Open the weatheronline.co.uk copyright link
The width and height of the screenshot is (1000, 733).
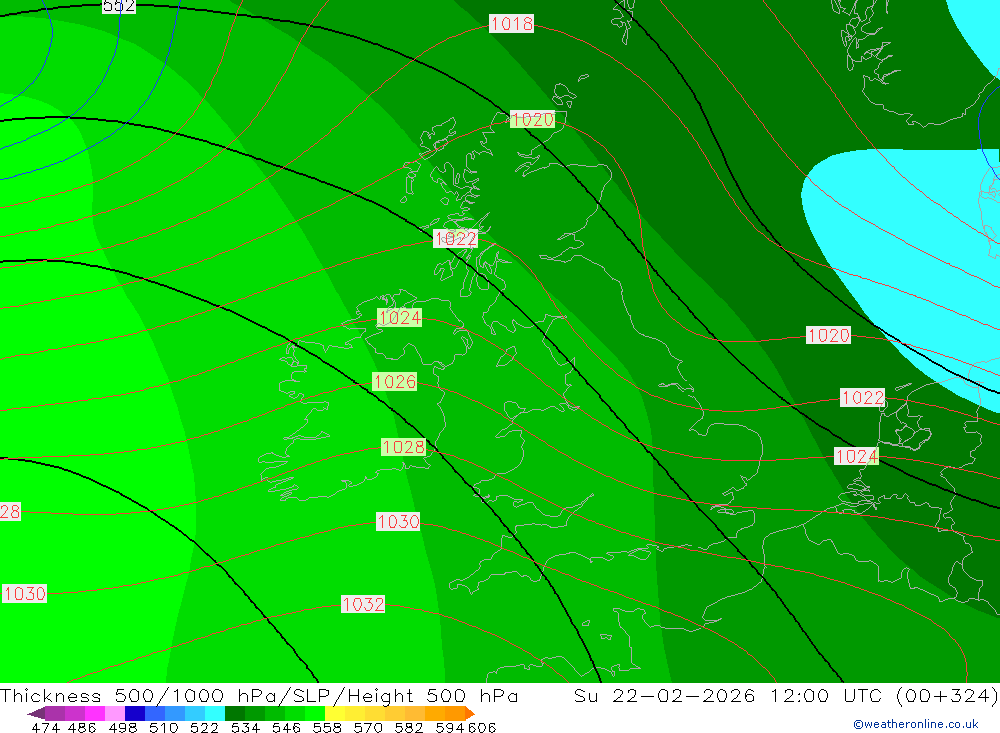tap(915, 724)
